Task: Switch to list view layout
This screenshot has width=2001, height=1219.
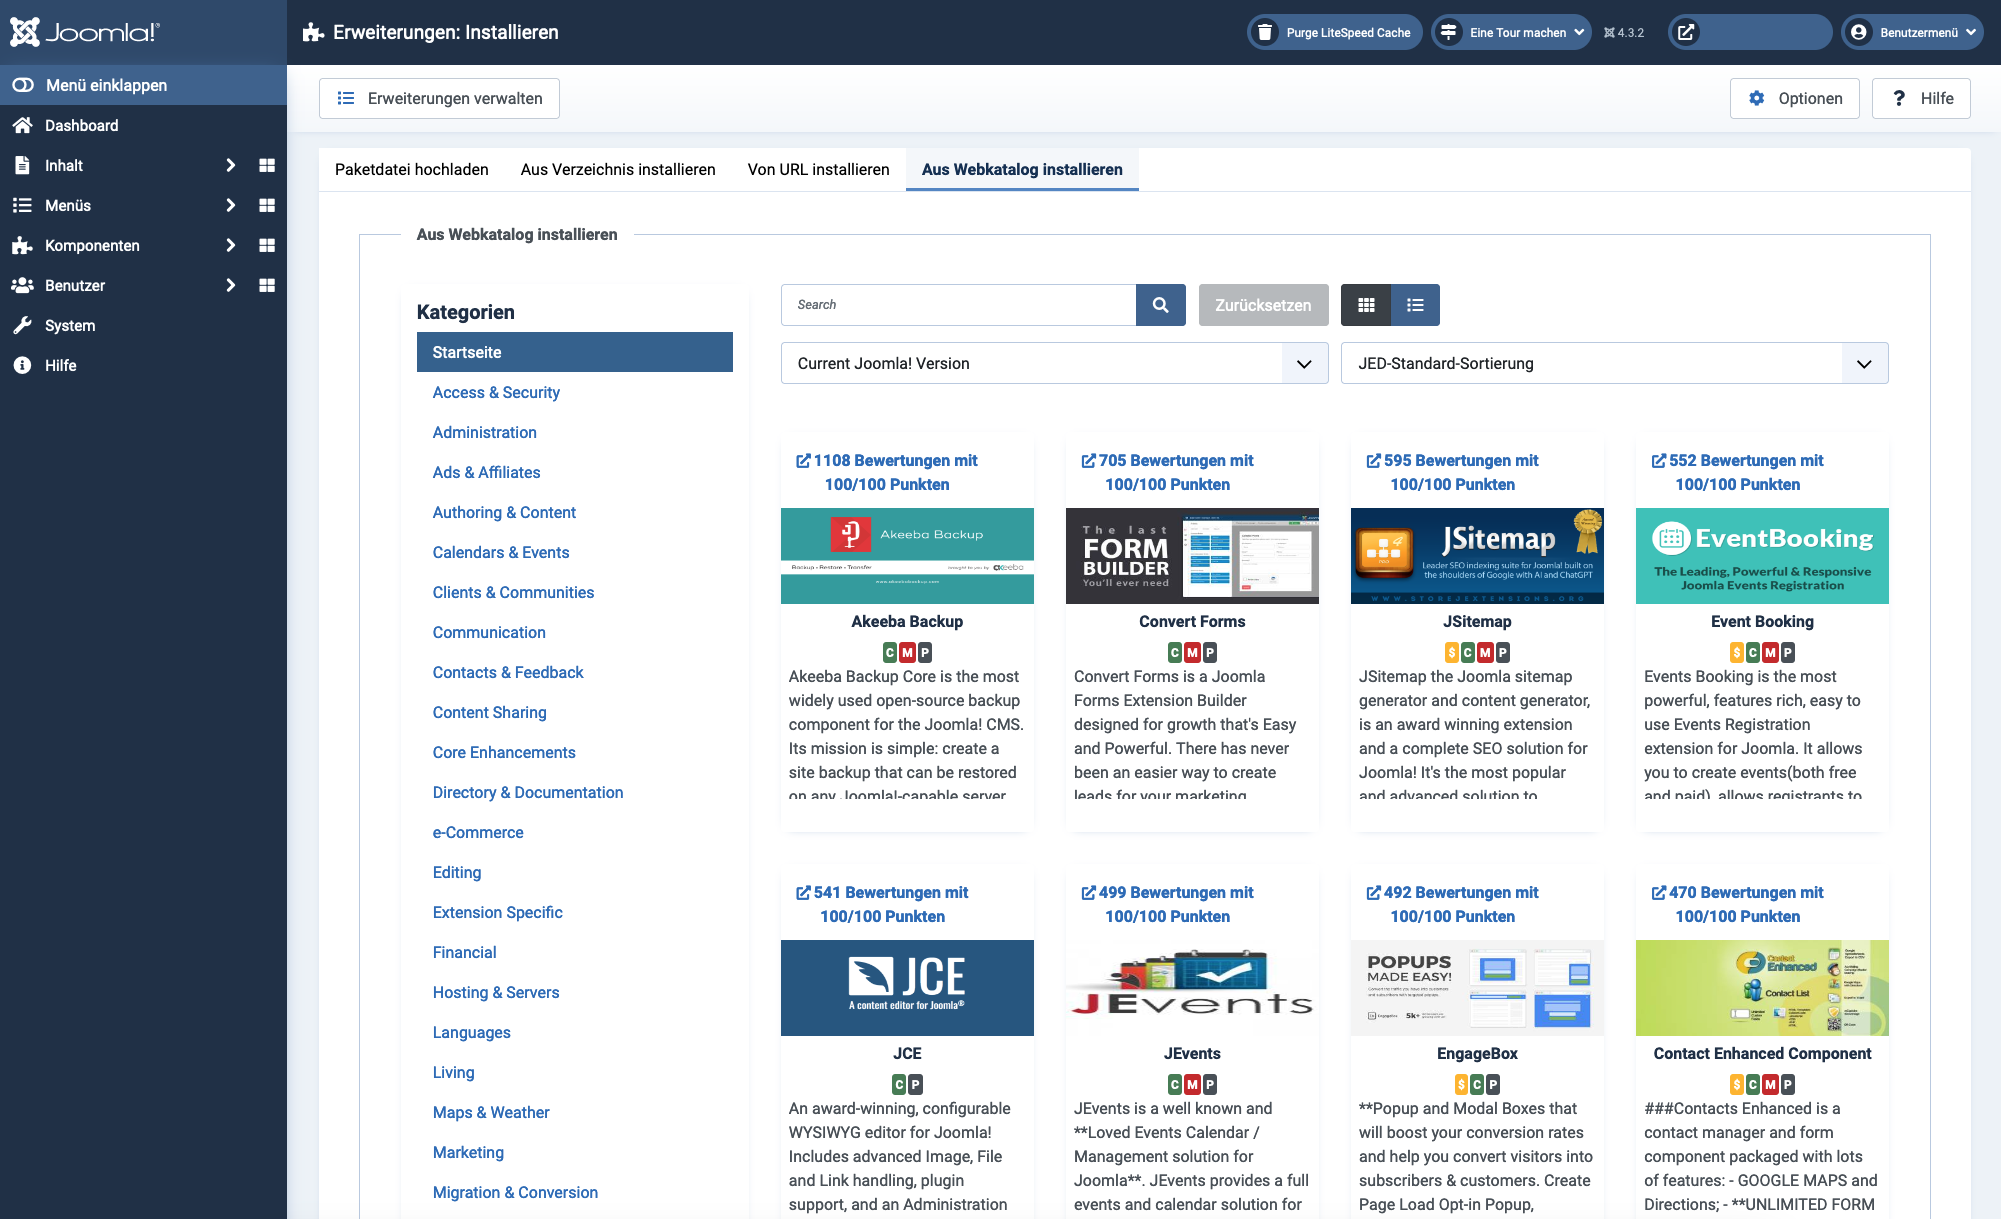Action: pyautogui.click(x=1415, y=305)
